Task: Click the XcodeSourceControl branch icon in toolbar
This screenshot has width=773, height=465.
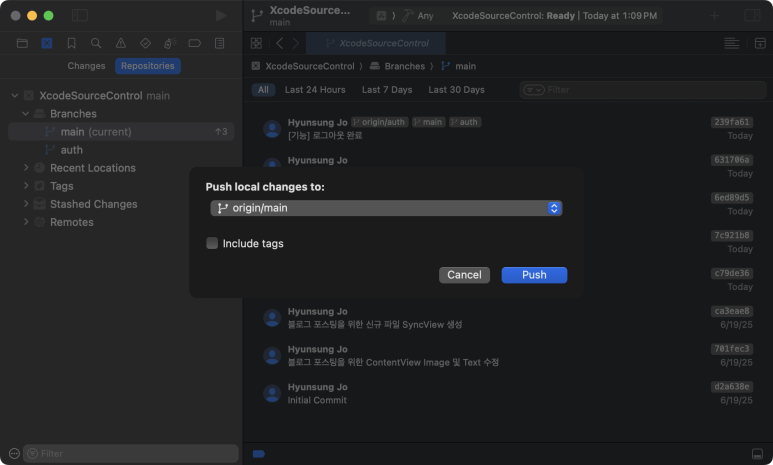Action: [x=257, y=16]
